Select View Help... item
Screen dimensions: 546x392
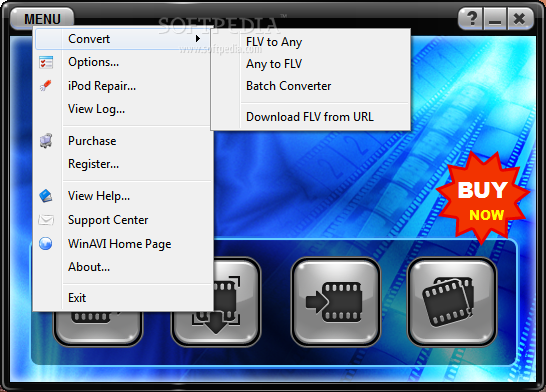pyautogui.click(x=123, y=196)
